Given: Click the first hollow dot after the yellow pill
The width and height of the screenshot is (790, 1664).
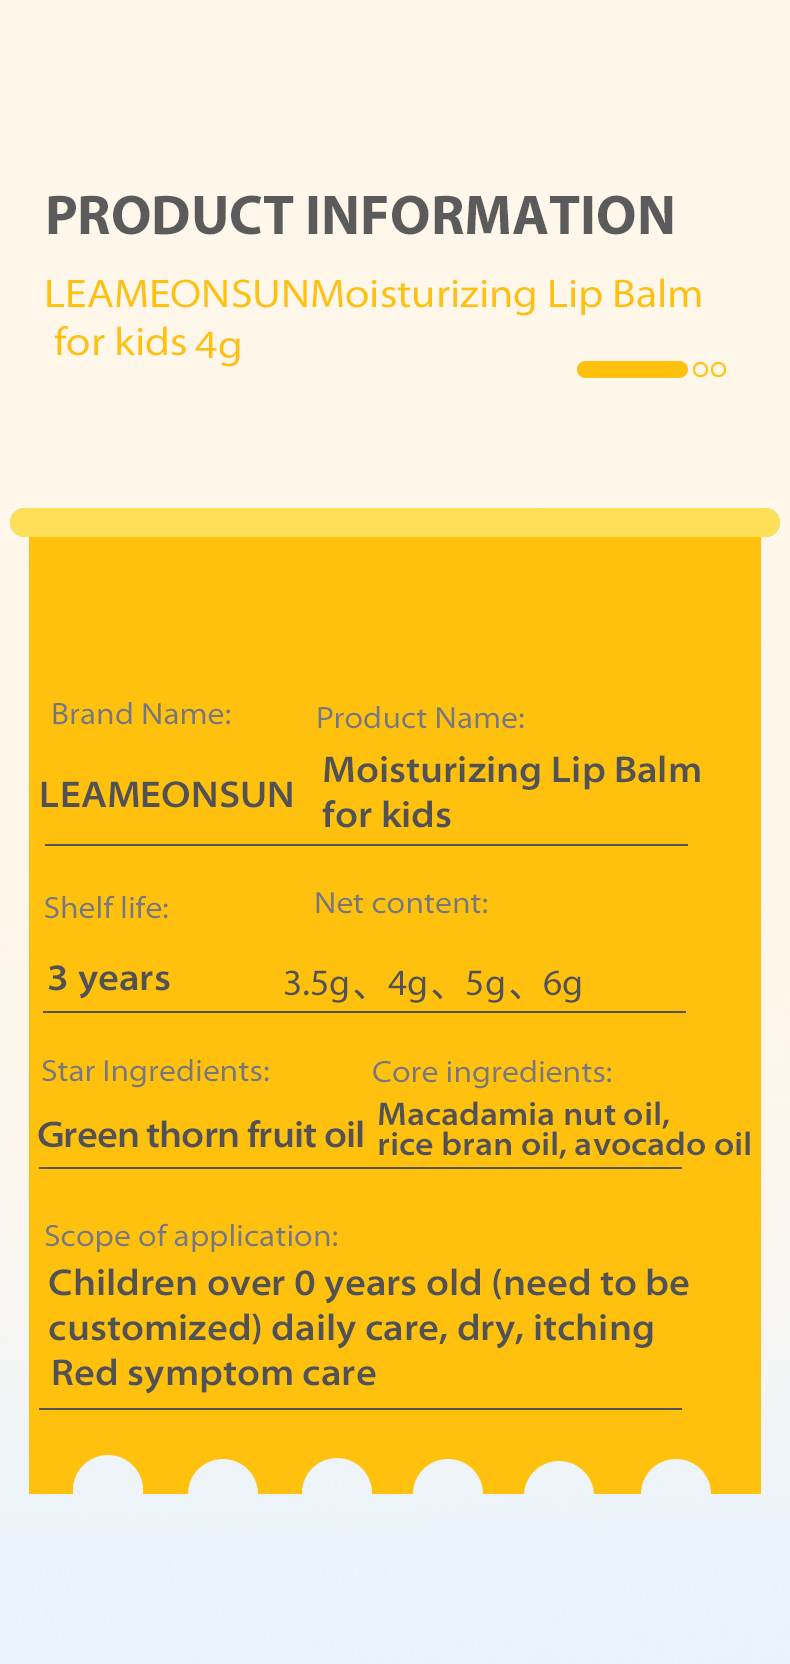Looking at the screenshot, I should tap(700, 370).
